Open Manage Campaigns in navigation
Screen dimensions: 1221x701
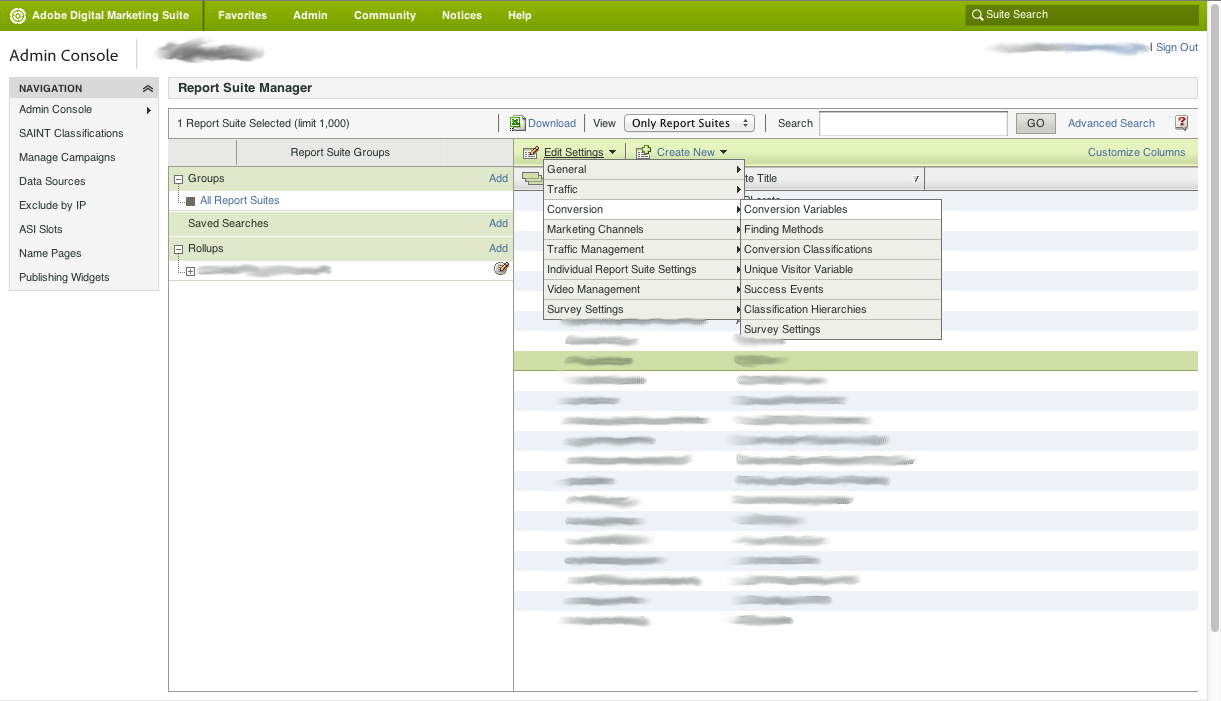click(x=67, y=157)
